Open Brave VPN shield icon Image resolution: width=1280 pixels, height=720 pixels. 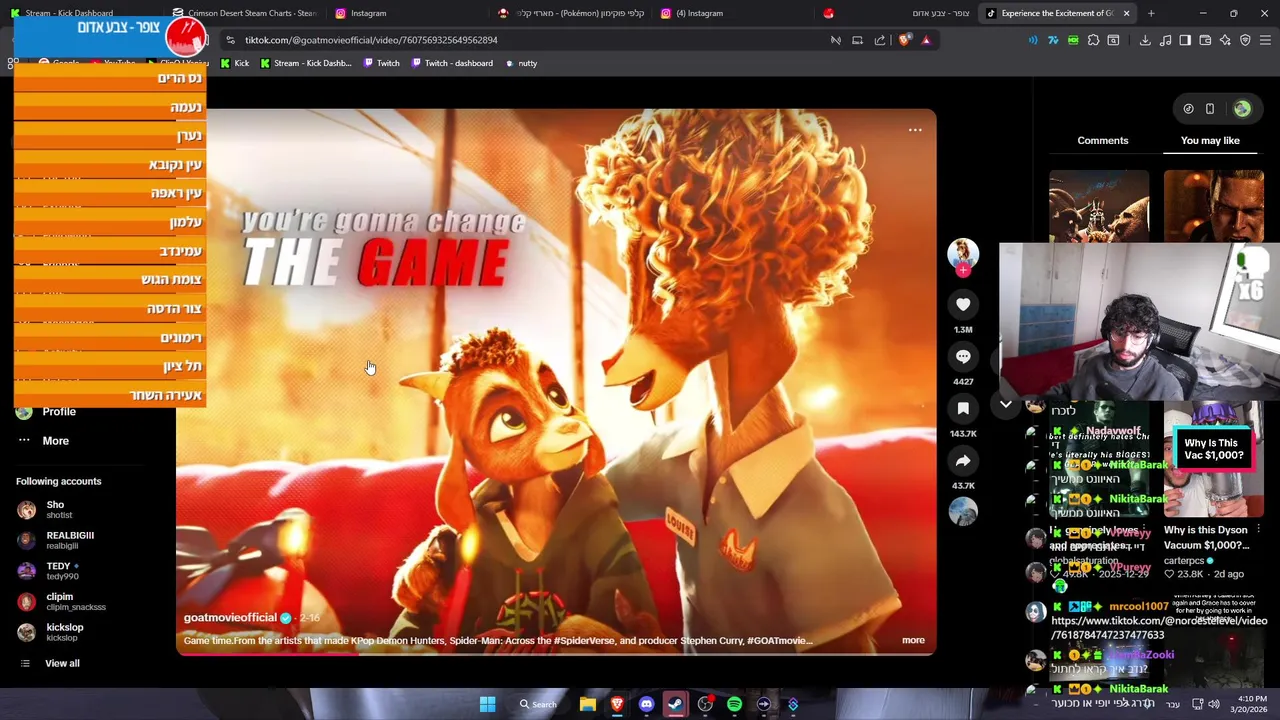pos(1245,40)
